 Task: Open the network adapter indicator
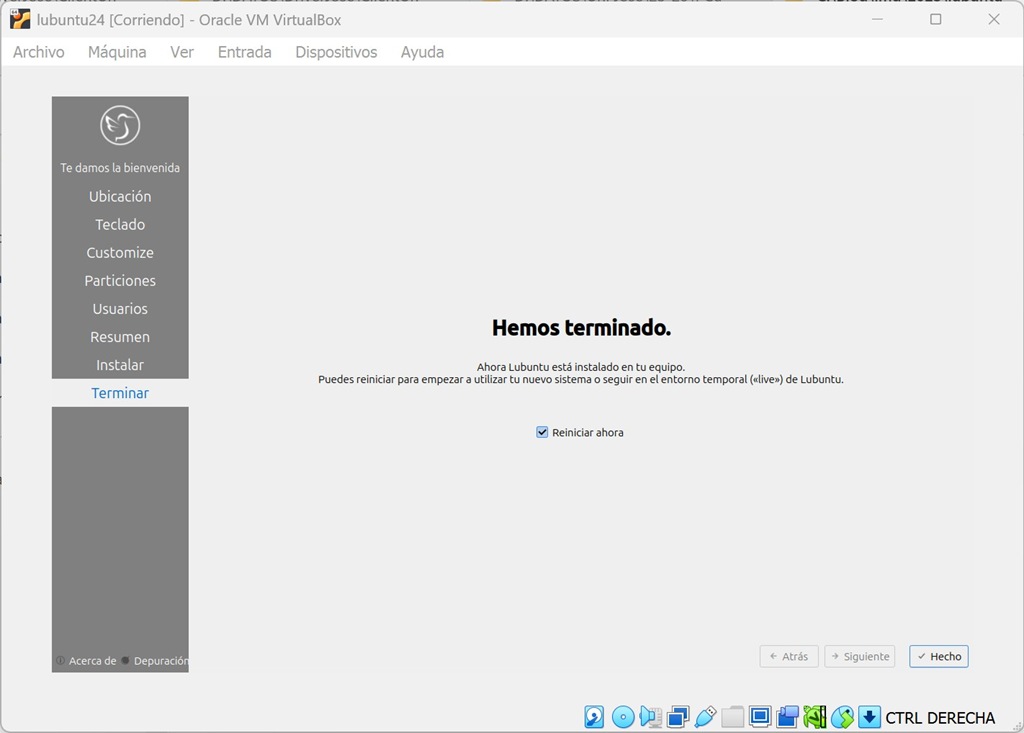[679, 717]
